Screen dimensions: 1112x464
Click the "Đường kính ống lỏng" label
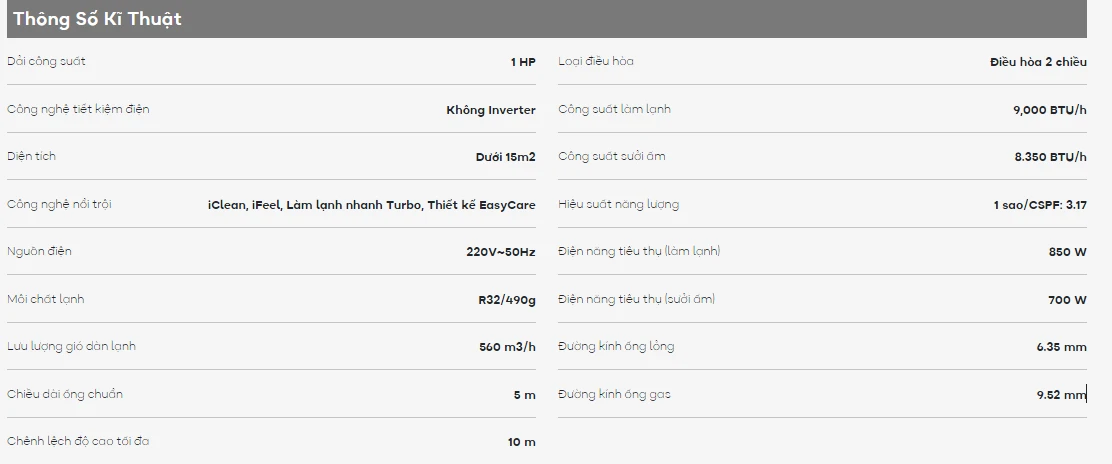click(x=616, y=346)
